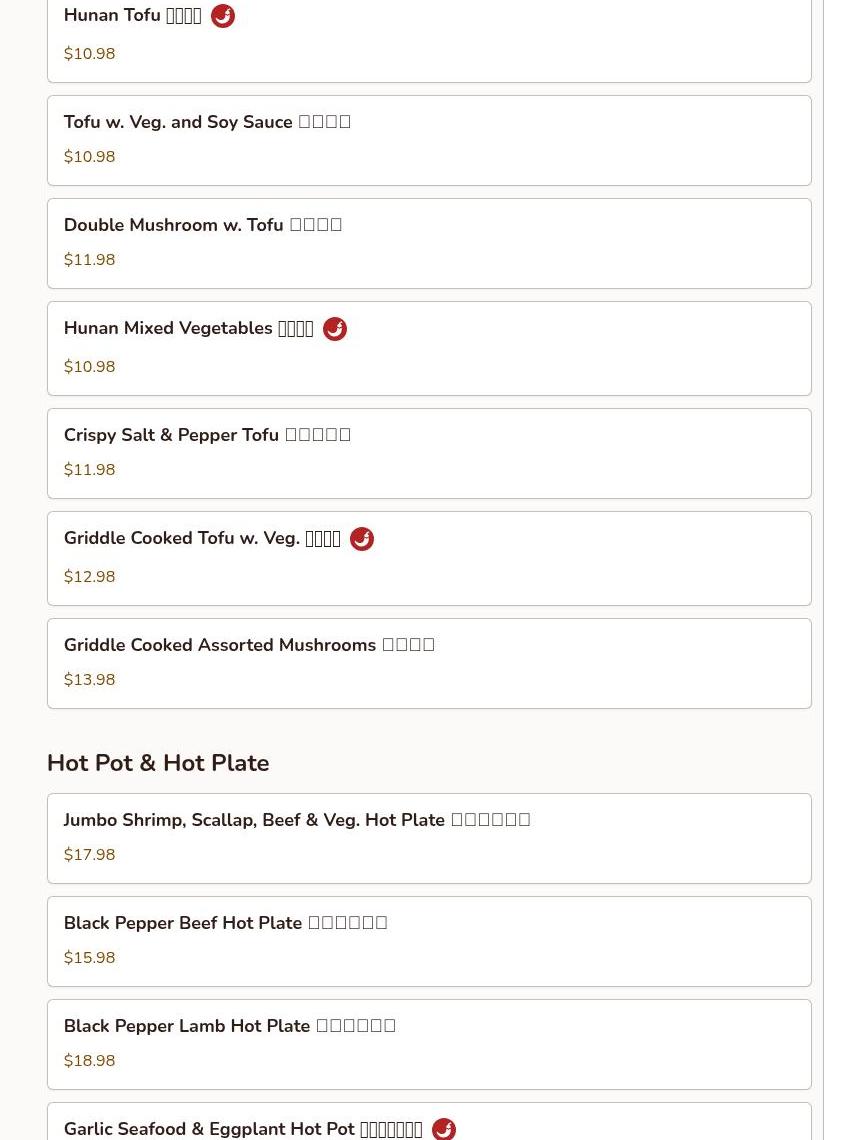Screen dimensions: 844x1140
Task: Choose Double Mushroom w. Tofu dish
Action: click(428, 243)
